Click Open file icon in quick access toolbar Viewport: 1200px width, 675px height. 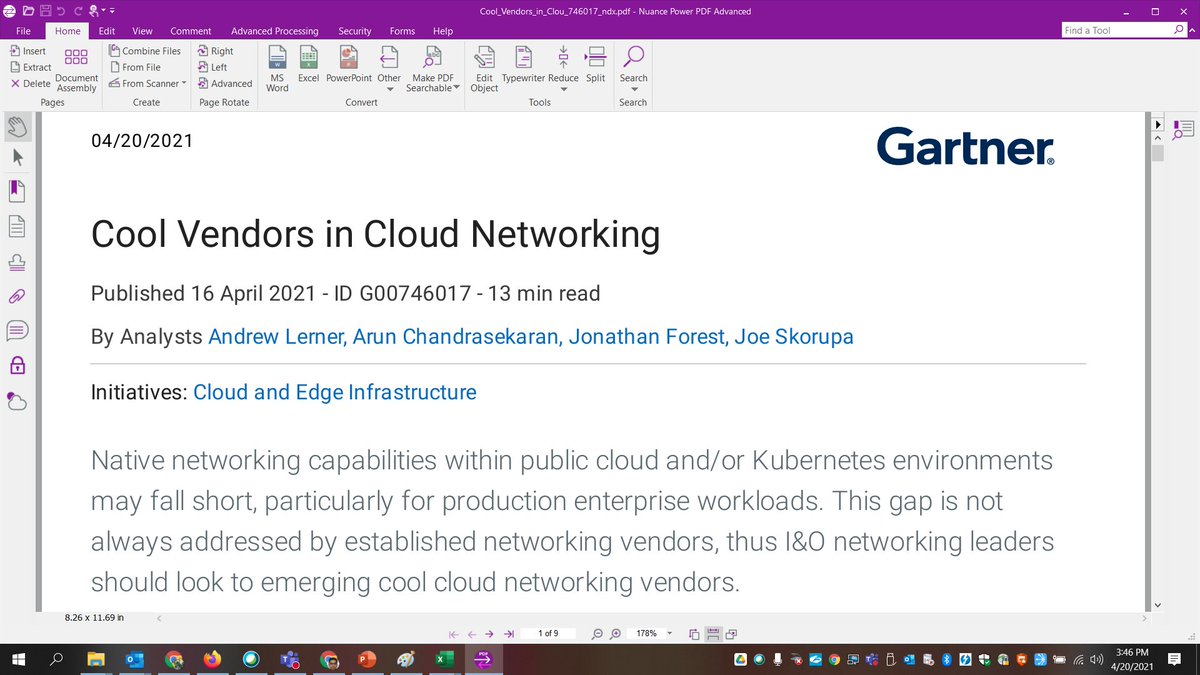[28, 10]
